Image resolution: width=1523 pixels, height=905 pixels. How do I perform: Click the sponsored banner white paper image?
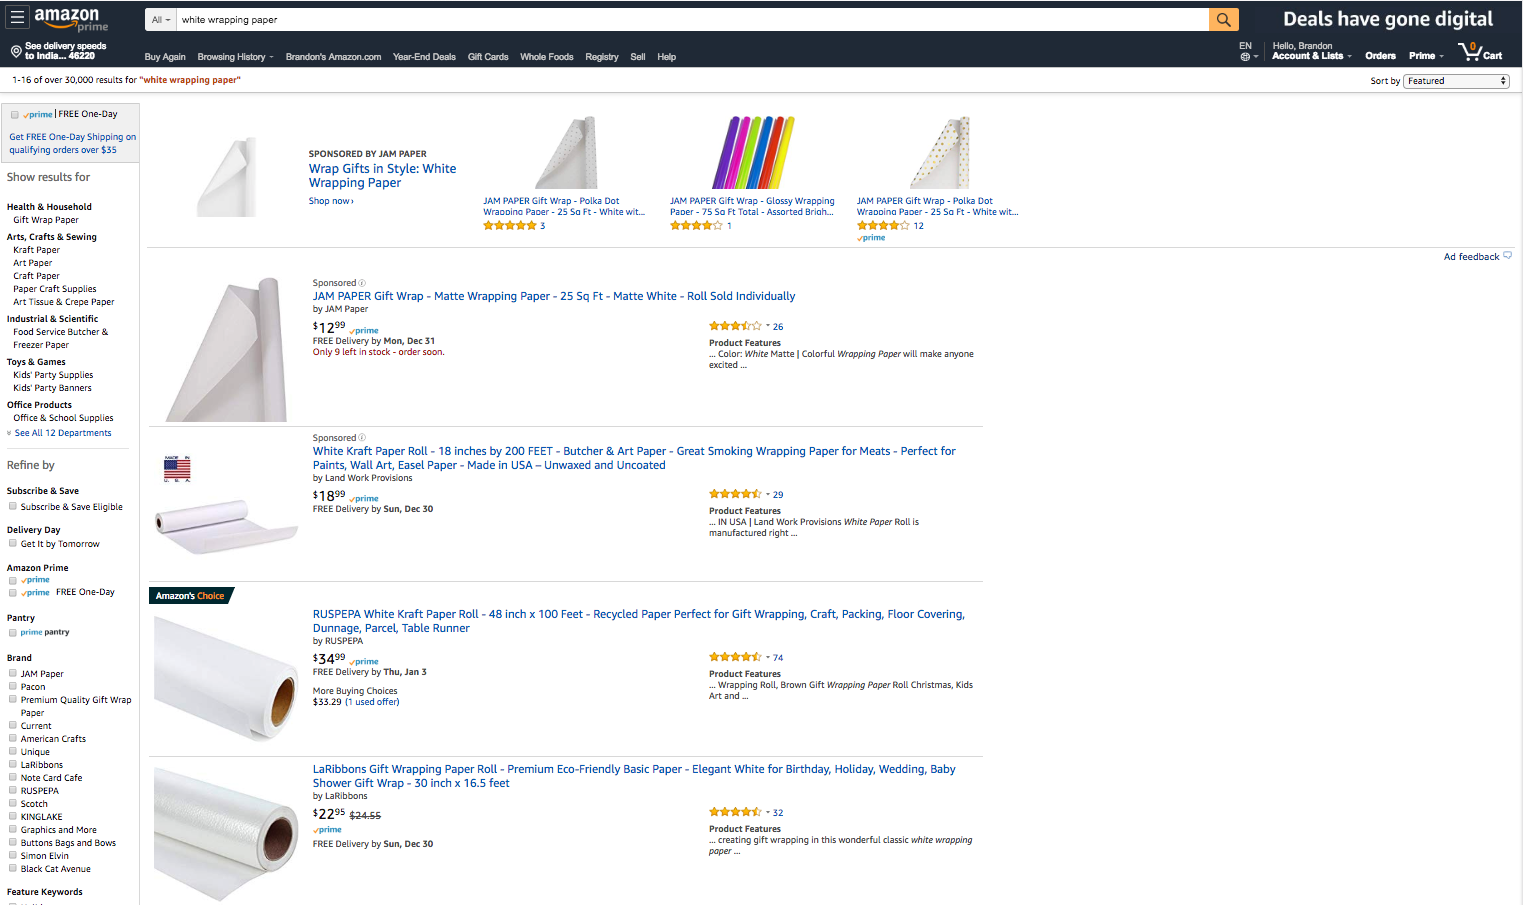(227, 178)
